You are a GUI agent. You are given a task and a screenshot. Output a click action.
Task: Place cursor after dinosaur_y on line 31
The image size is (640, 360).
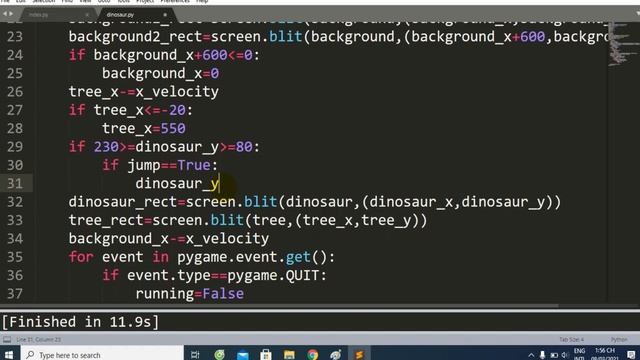tap(220, 184)
